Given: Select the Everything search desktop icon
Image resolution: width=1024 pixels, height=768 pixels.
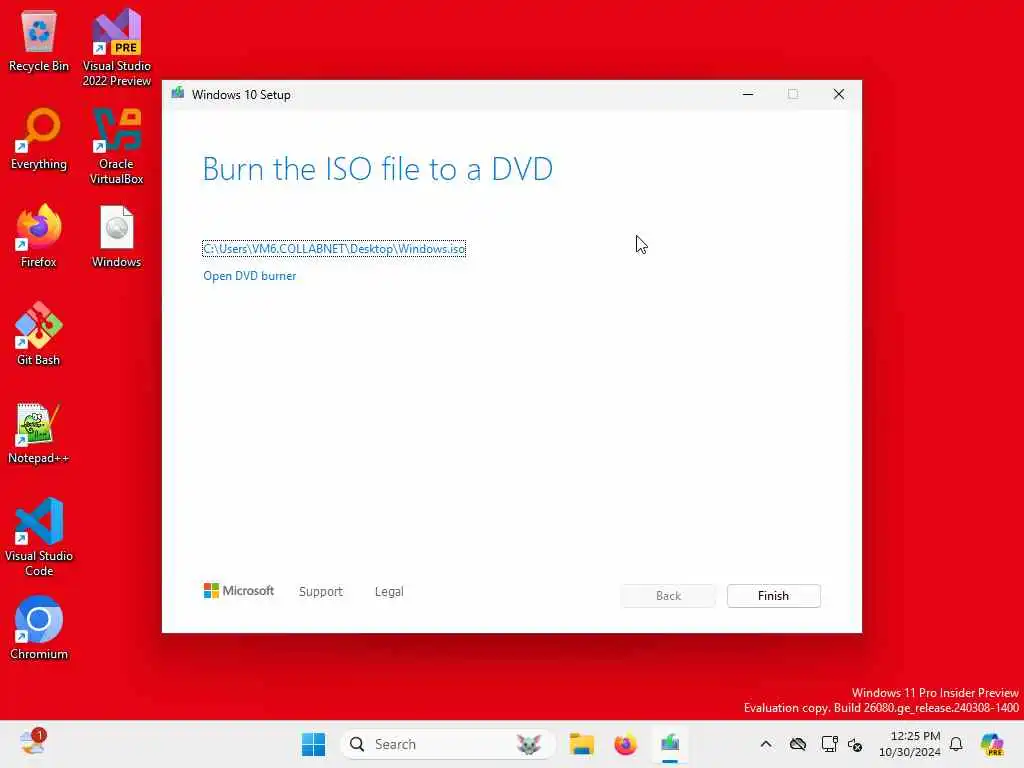Looking at the screenshot, I should 39,140.
